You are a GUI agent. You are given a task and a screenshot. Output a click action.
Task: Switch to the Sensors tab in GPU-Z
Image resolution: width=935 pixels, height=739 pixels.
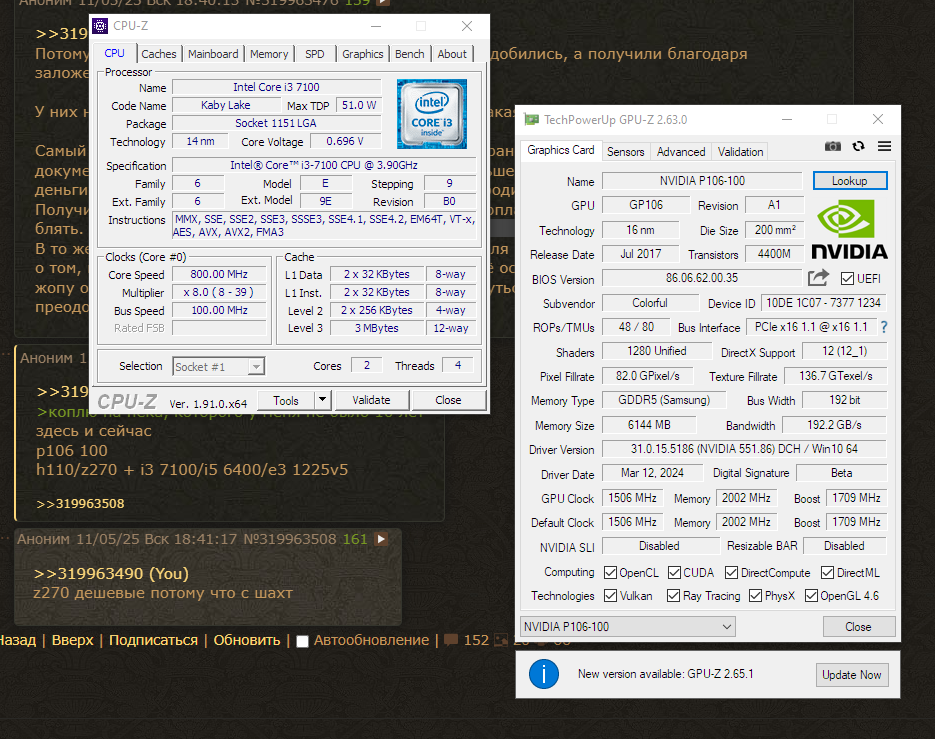(626, 152)
